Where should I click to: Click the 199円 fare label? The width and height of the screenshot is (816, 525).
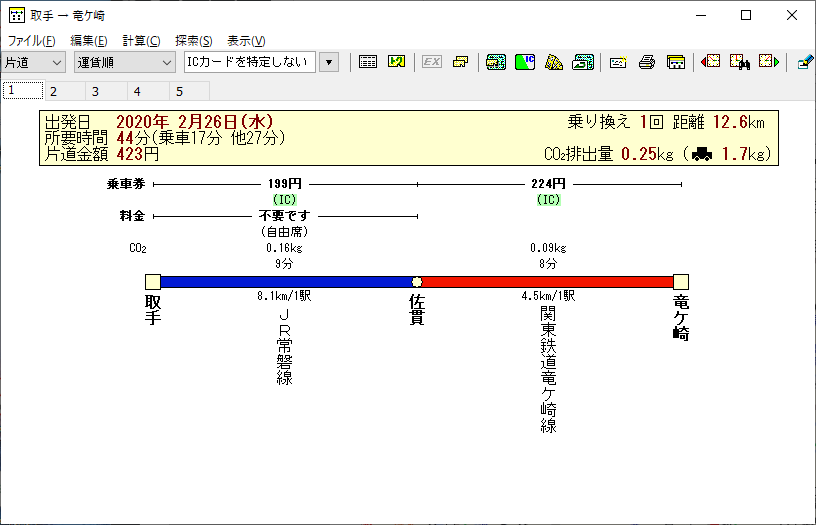point(285,184)
